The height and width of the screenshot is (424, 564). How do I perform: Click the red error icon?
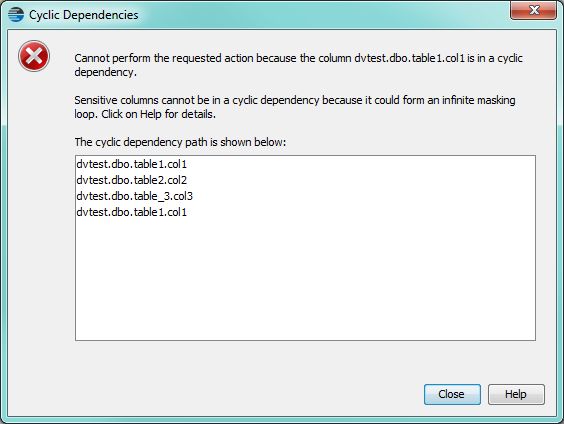(x=34, y=56)
